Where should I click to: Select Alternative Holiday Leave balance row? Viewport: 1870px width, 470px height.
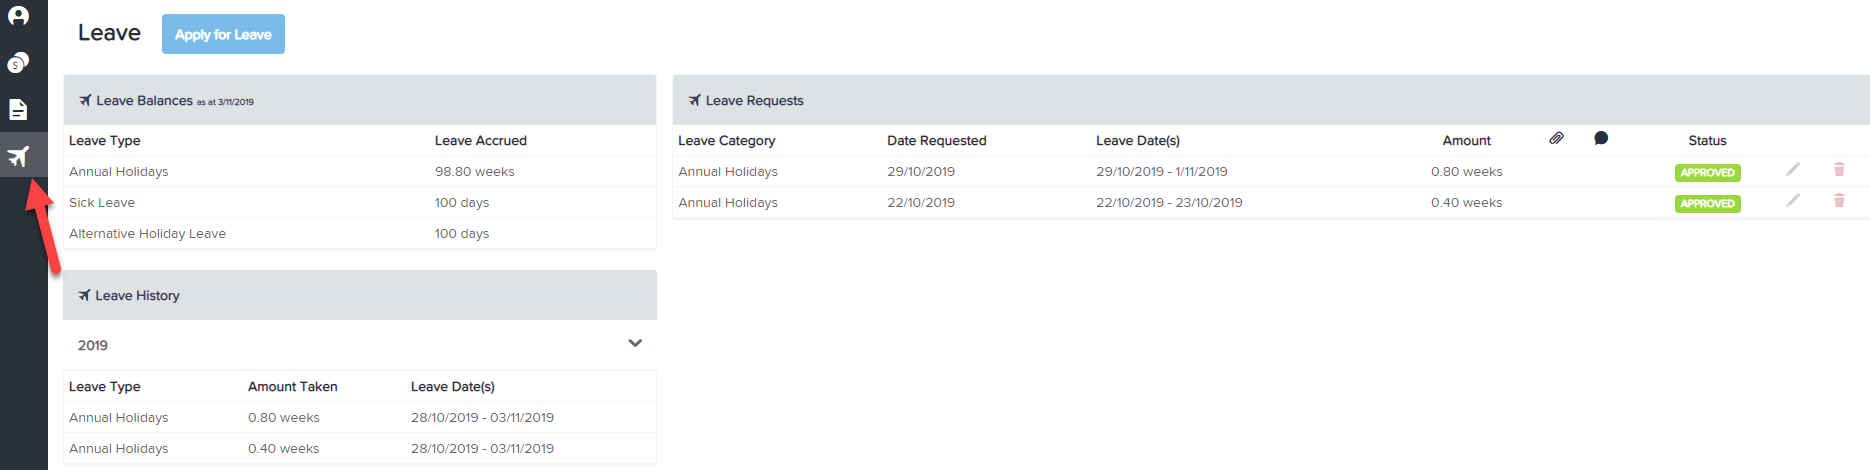pyautogui.click(x=360, y=233)
